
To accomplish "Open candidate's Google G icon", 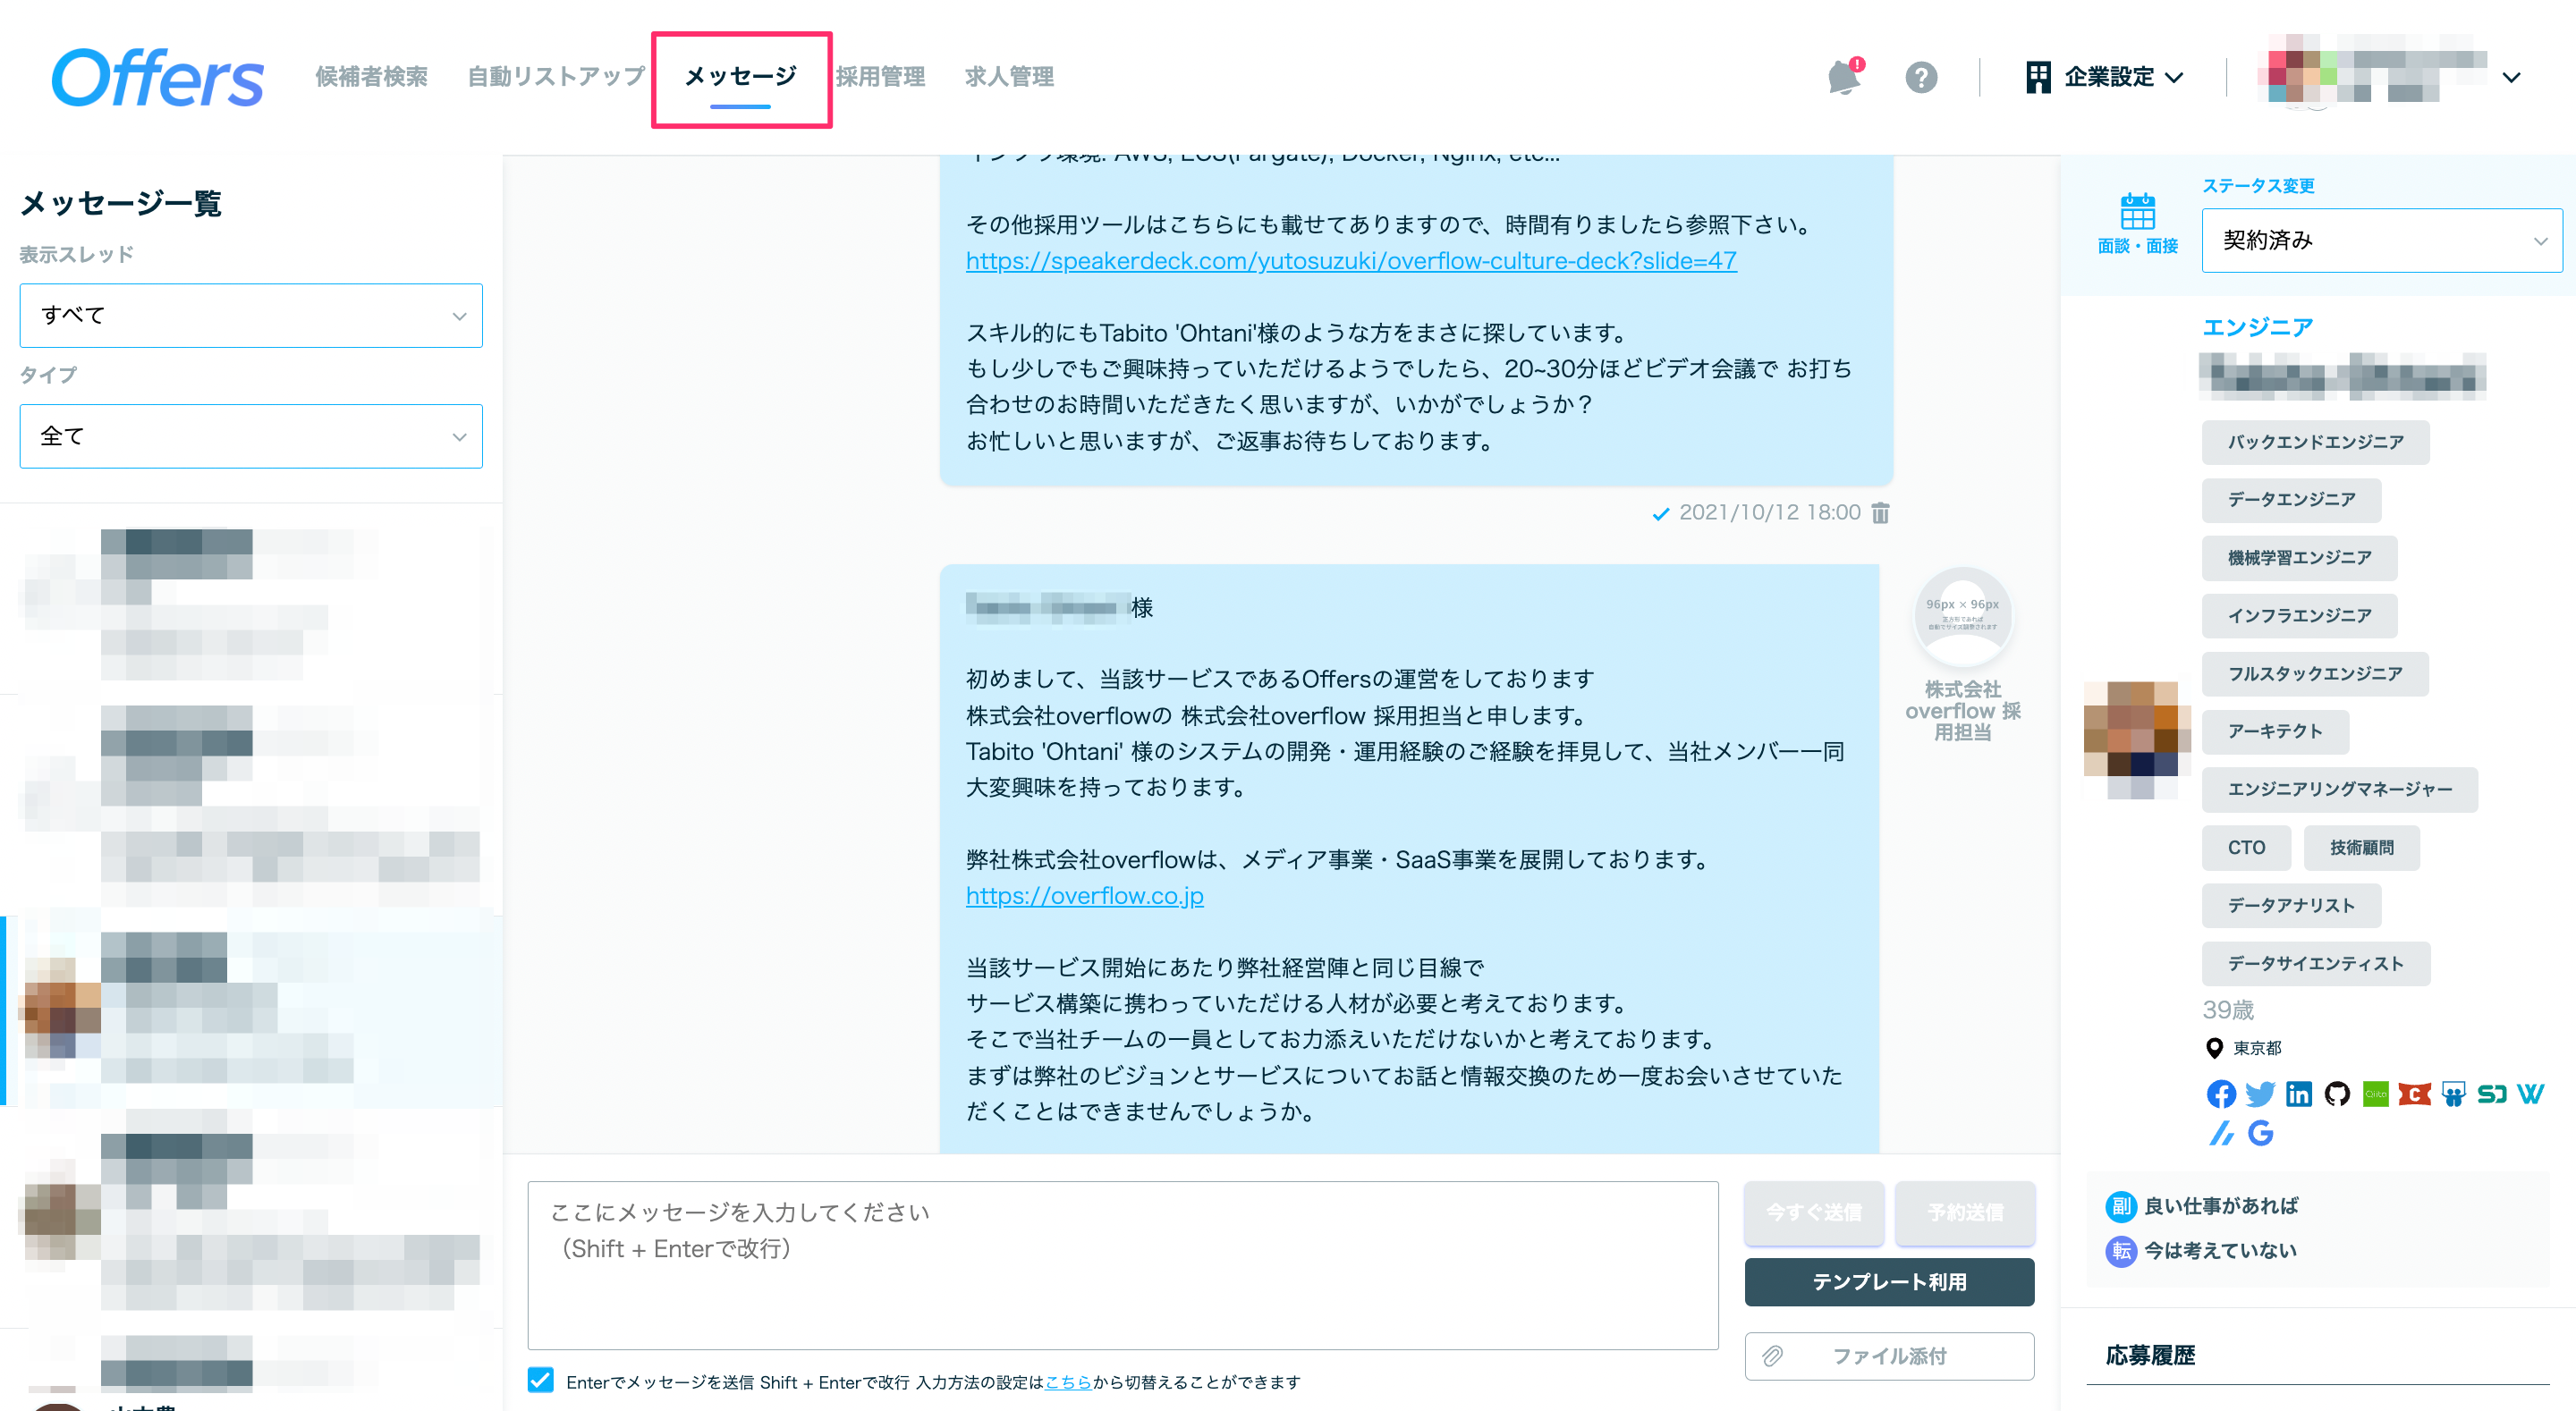I will click(2260, 1133).
